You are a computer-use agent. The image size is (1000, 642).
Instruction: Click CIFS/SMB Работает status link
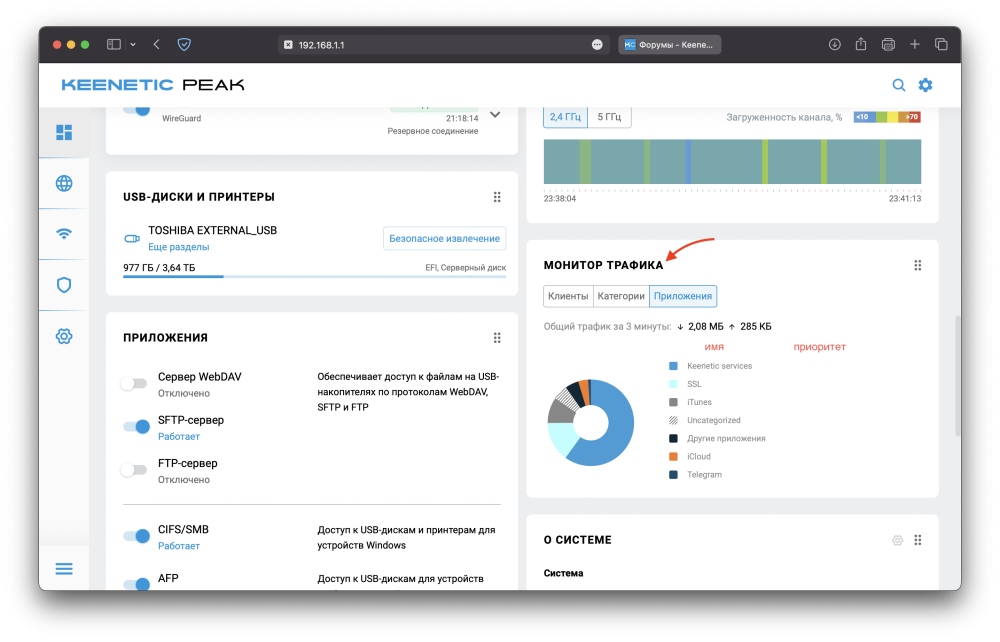click(179, 546)
